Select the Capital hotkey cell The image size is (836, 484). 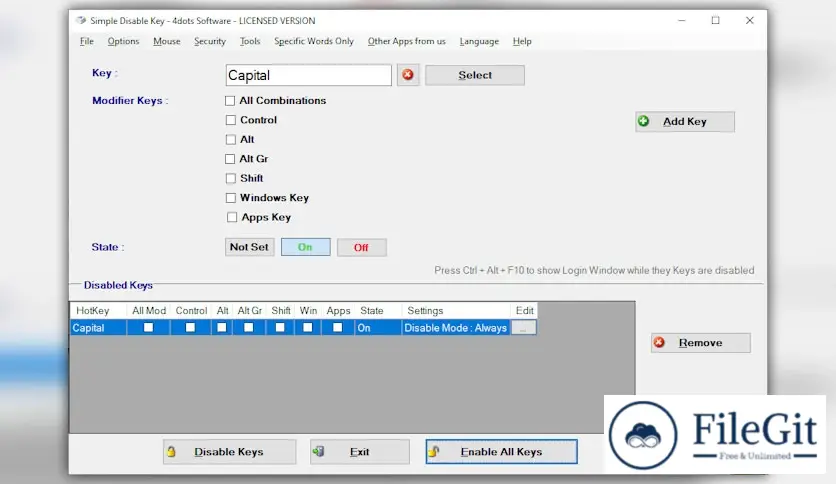coord(98,328)
